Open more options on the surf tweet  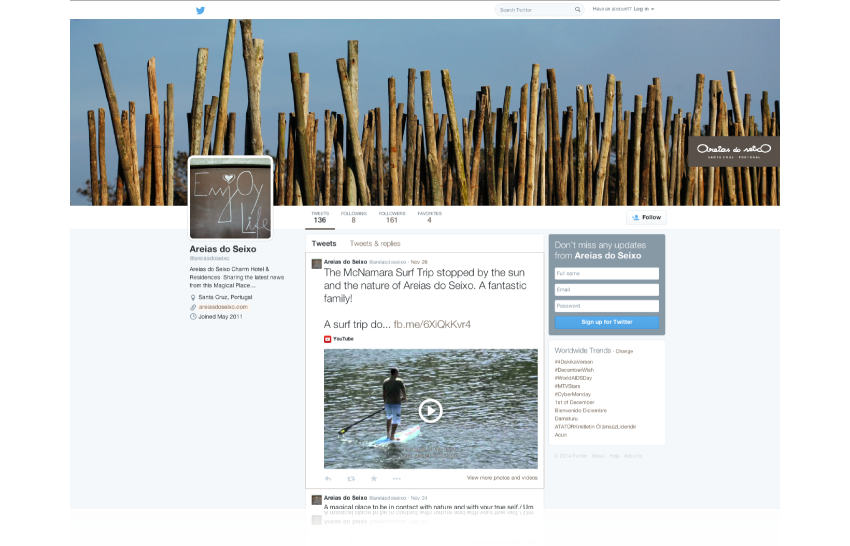[397, 478]
